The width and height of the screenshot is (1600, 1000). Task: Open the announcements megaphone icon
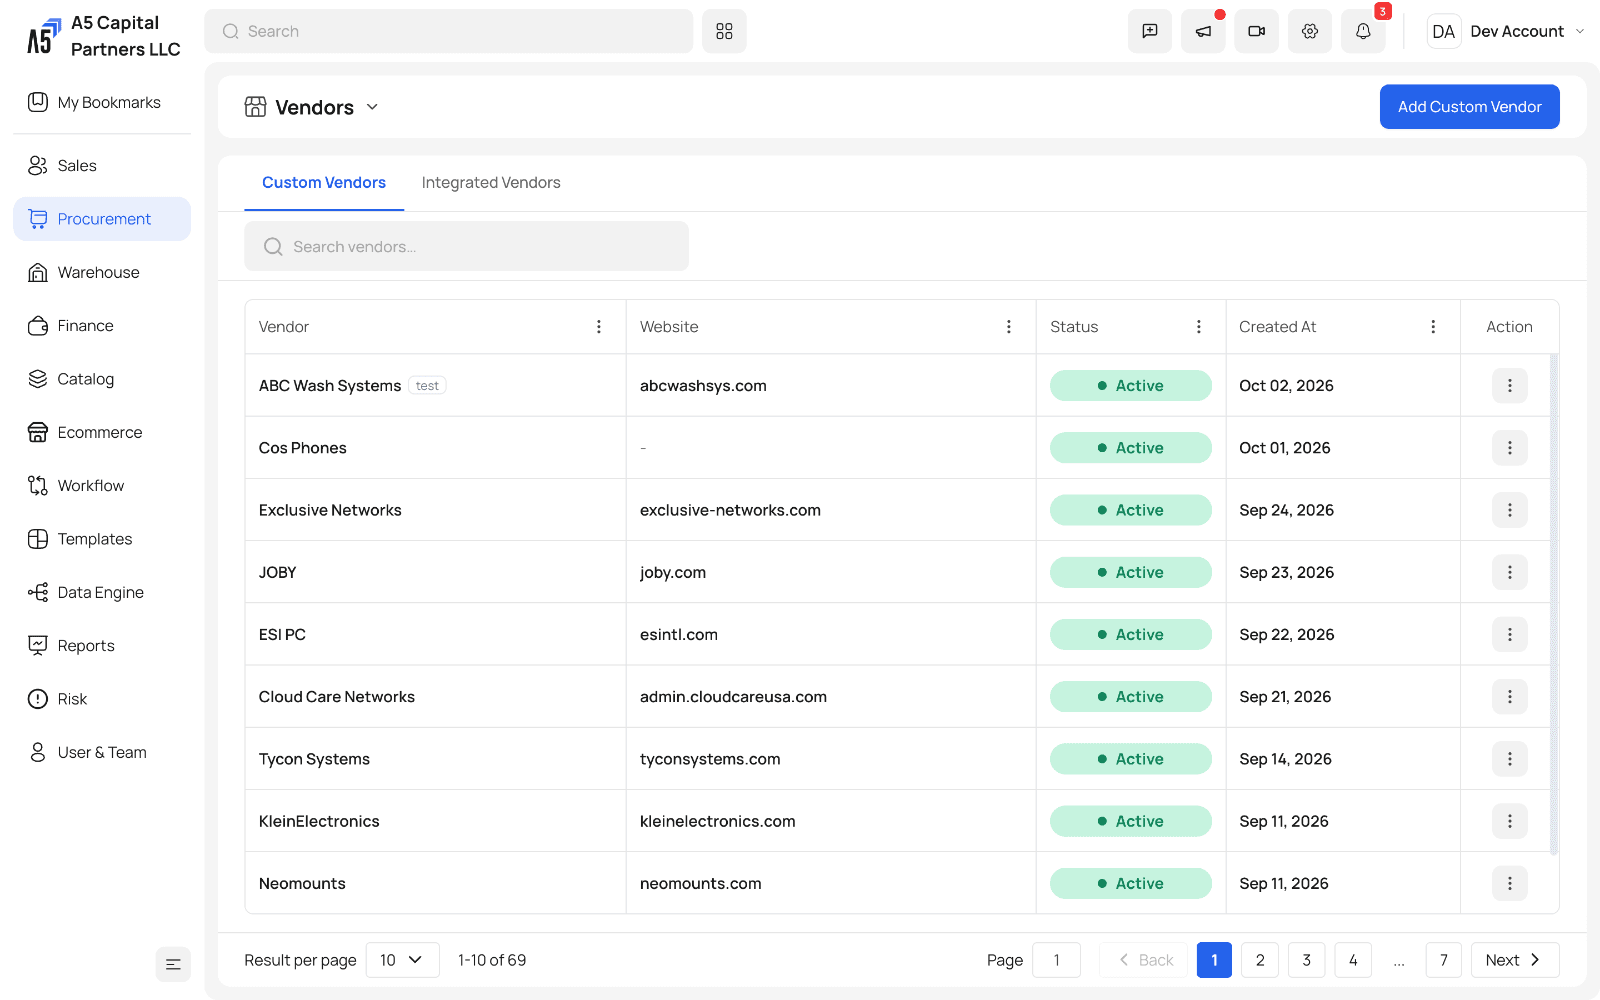1203,31
